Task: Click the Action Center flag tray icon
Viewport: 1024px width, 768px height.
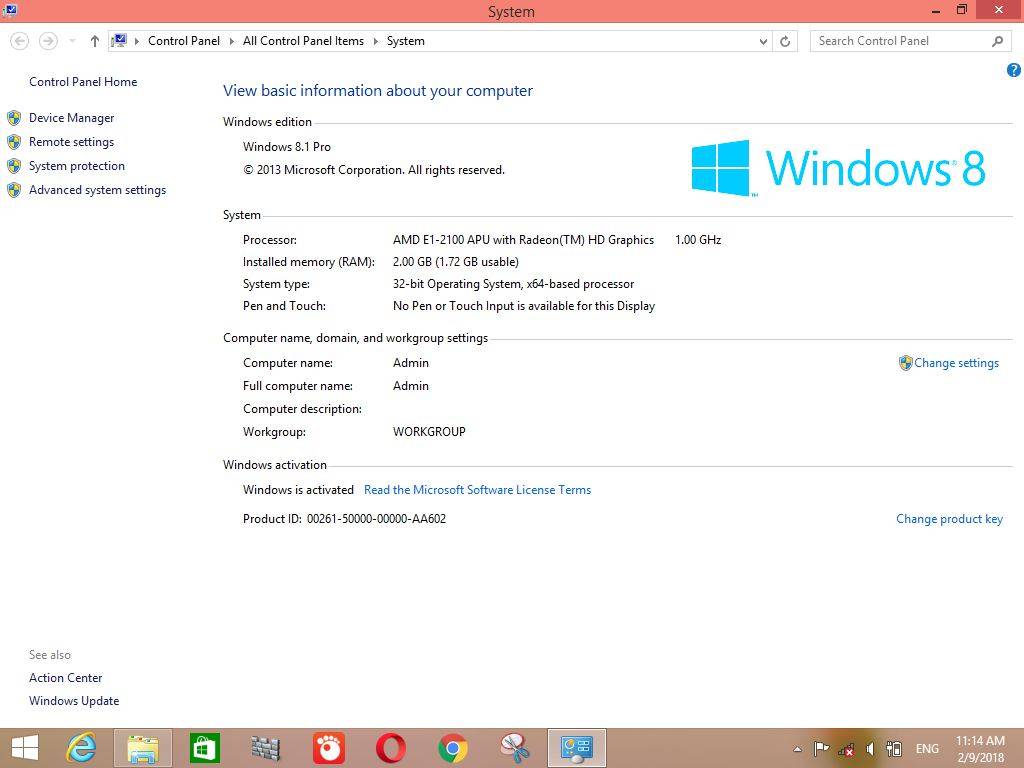Action: click(822, 749)
